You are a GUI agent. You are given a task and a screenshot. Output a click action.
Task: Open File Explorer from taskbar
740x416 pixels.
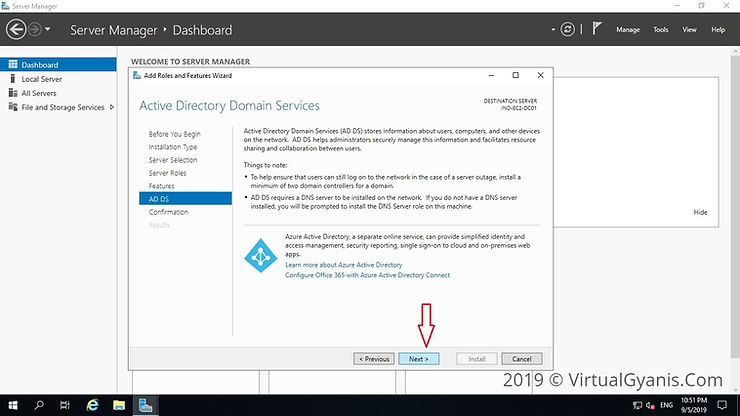pos(119,405)
